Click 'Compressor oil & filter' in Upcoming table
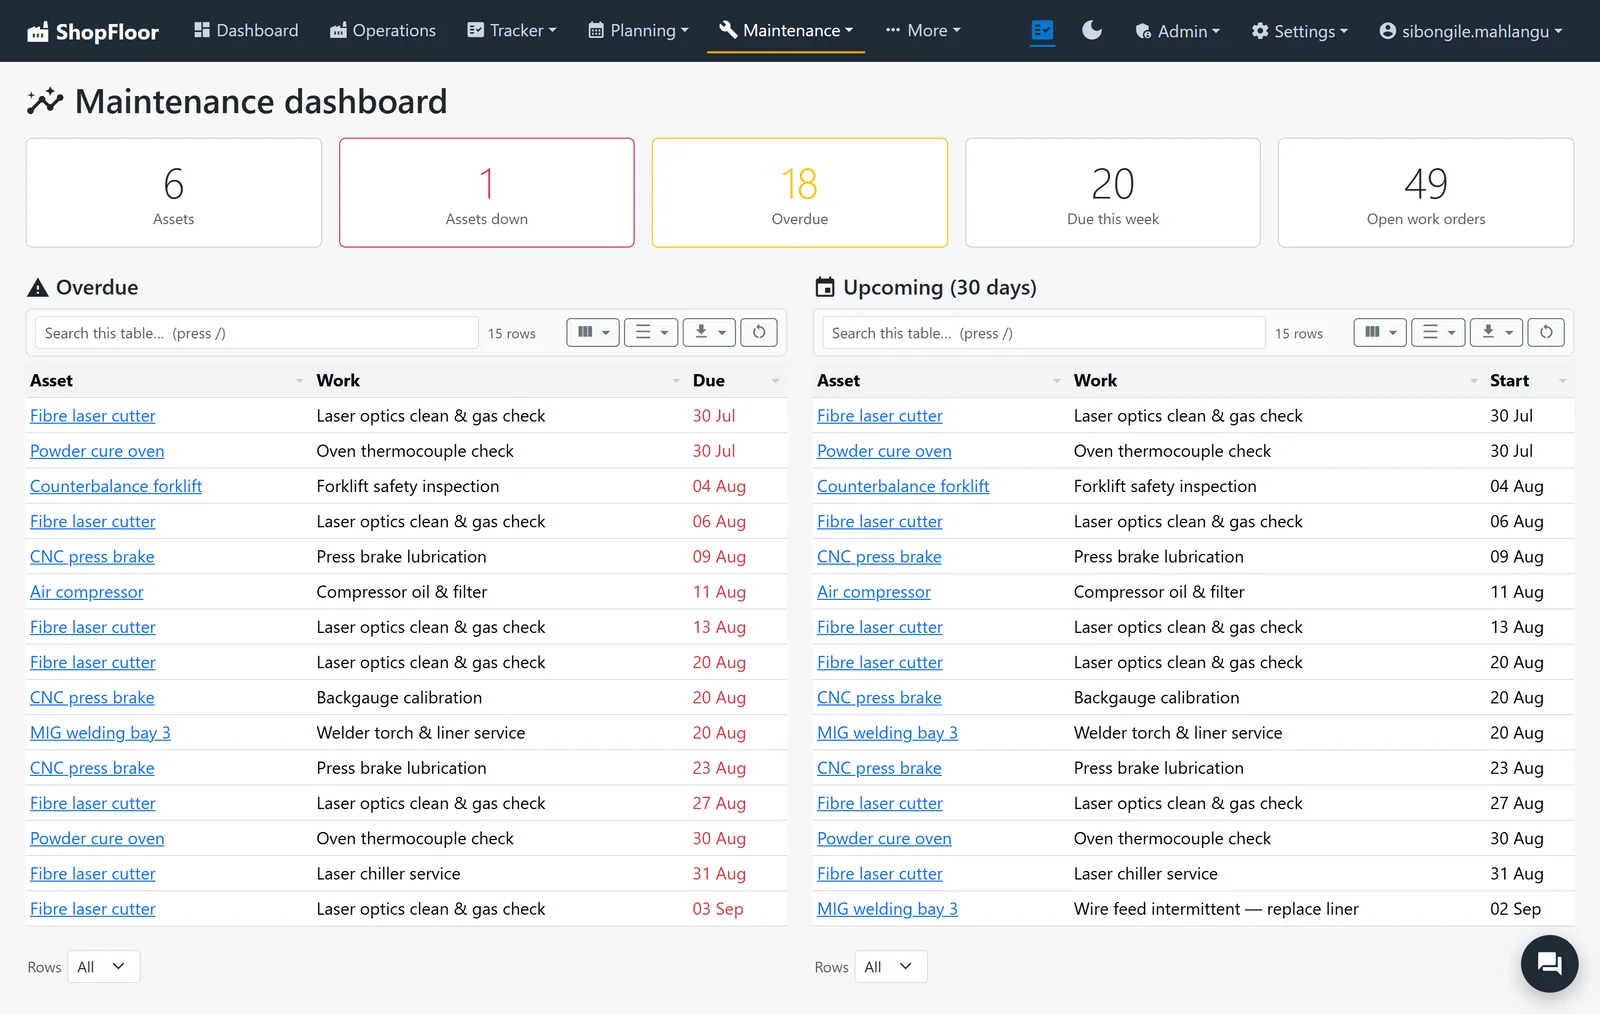Image resolution: width=1600 pixels, height=1014 pixels. pos(1159,592)
